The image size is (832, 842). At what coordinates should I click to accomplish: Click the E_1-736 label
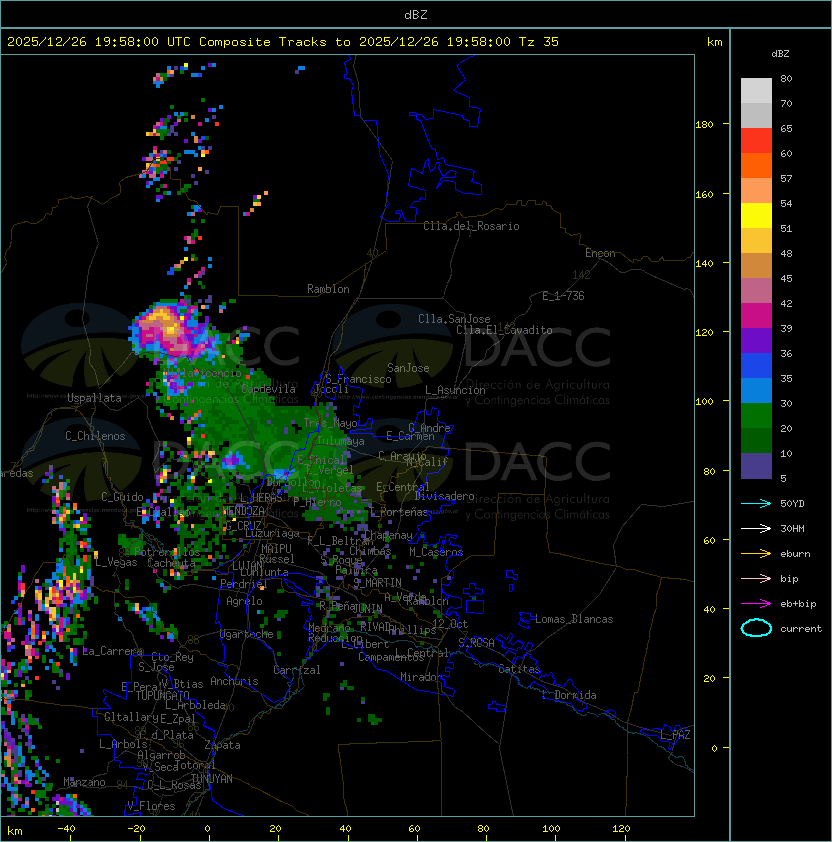[x=563, y=296]
